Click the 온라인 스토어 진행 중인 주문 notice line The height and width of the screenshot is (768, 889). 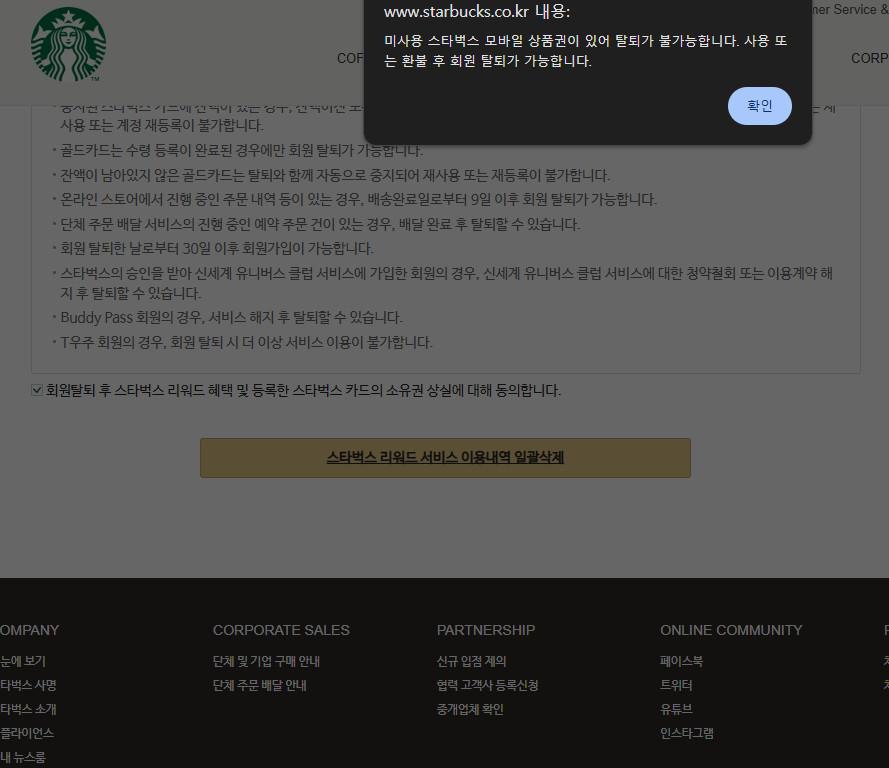(x=358, y=200)
